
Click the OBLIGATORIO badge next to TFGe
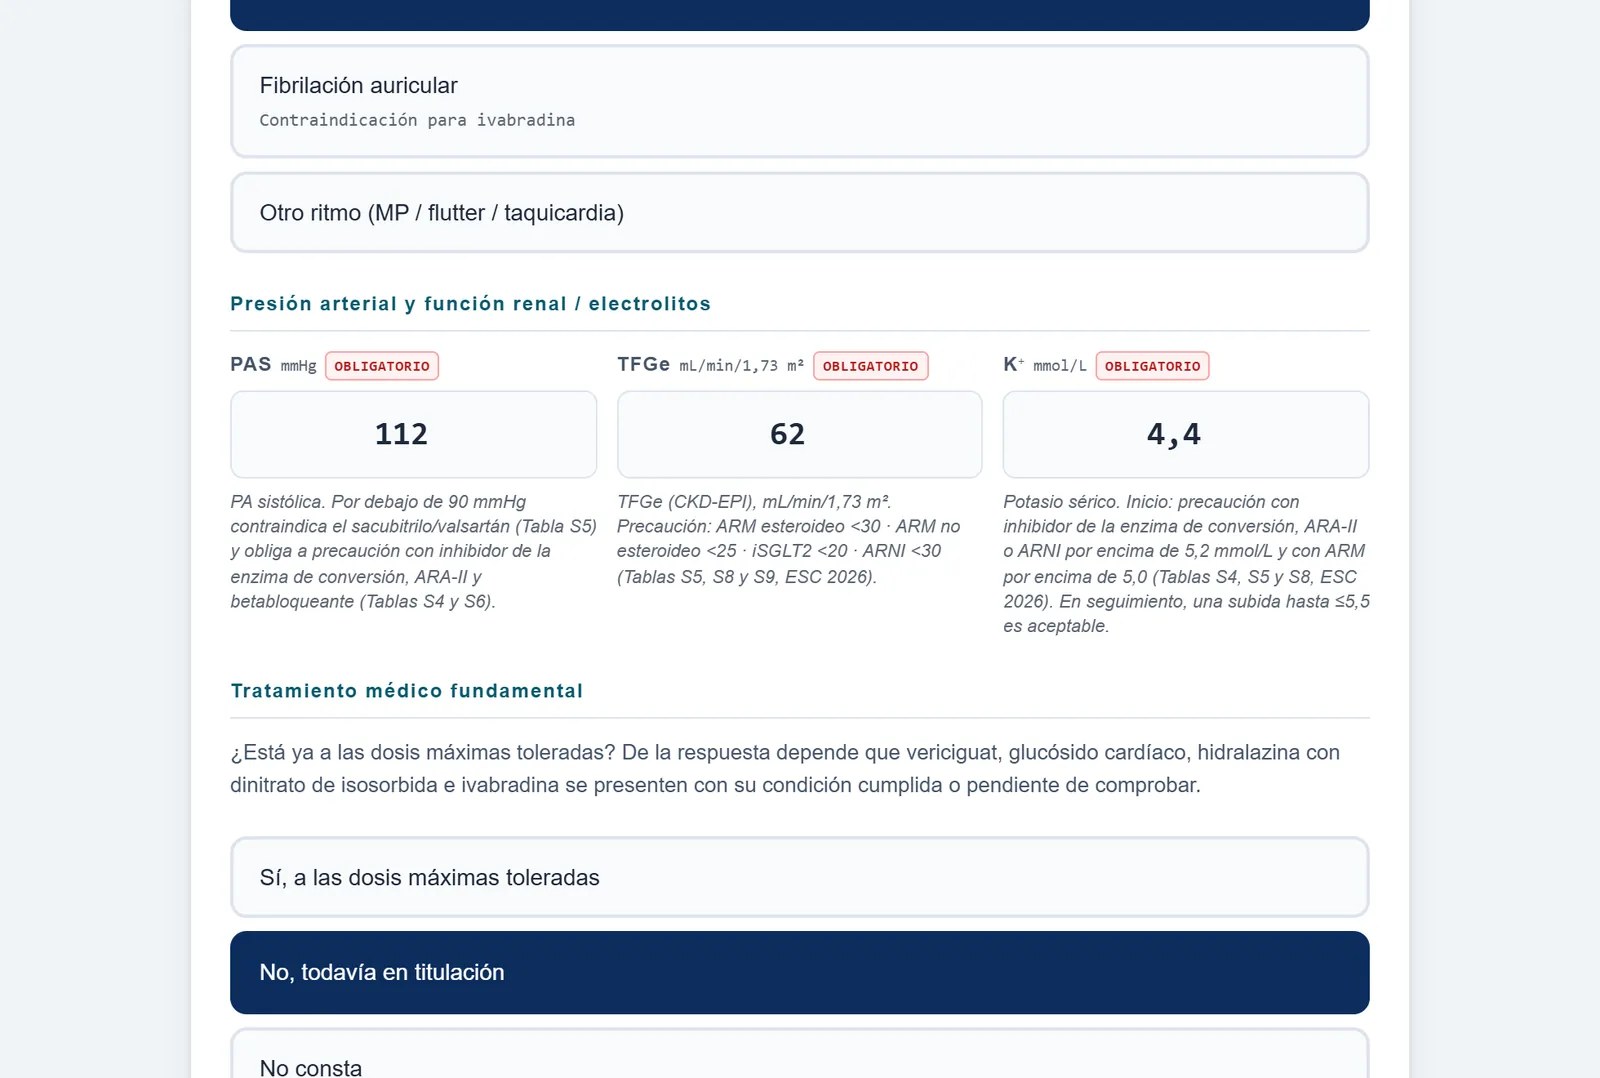click(x=870, y=366)
